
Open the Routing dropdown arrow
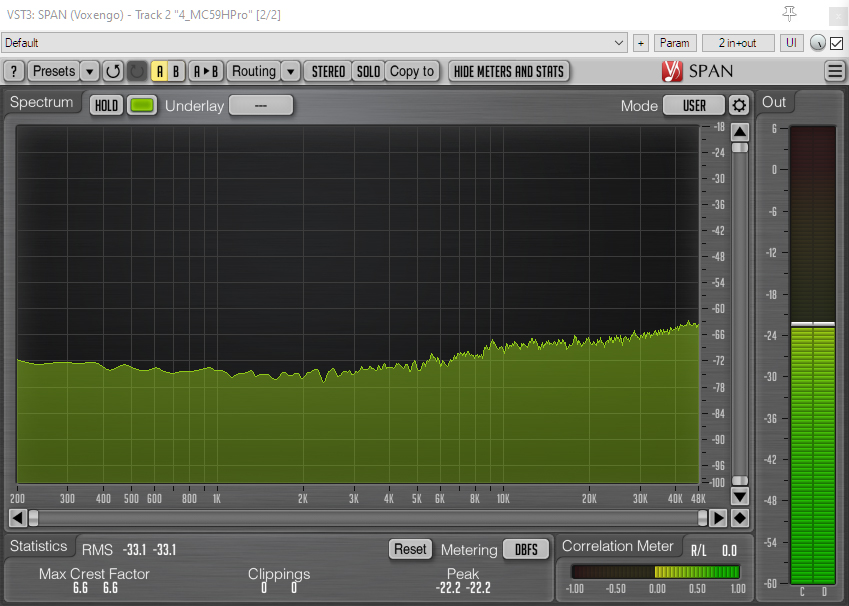click(x=290, y=71)
